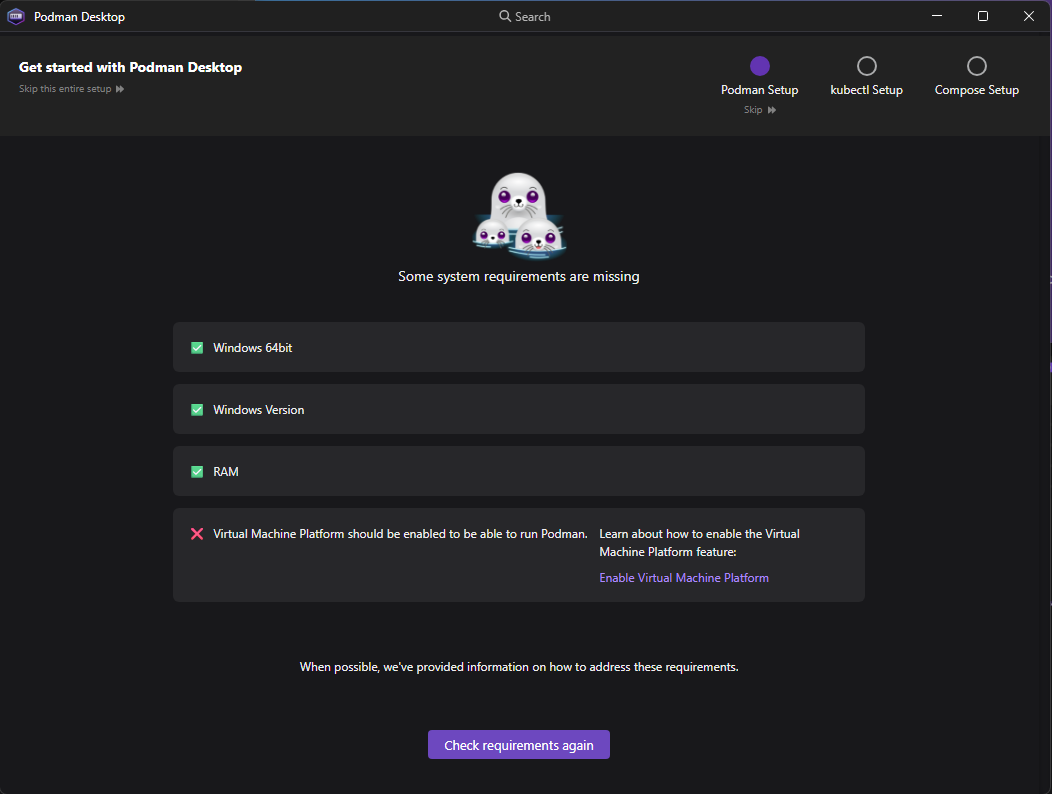Click the green checkmark beside Windows Version
This screenshot has width=1052, height=794.
197,409
